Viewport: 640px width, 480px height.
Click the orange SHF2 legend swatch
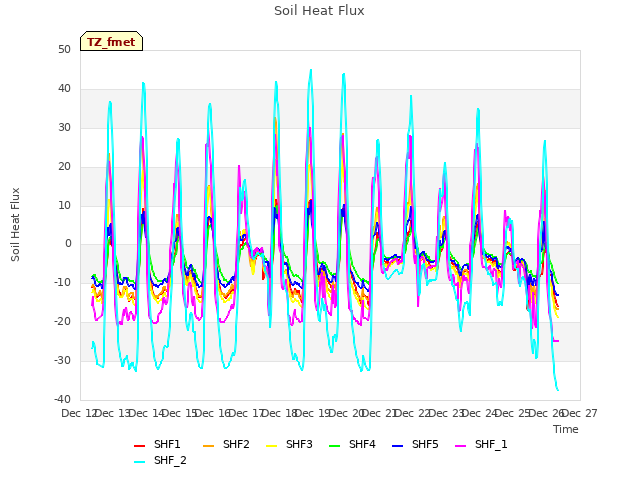[x=209, y=446]
